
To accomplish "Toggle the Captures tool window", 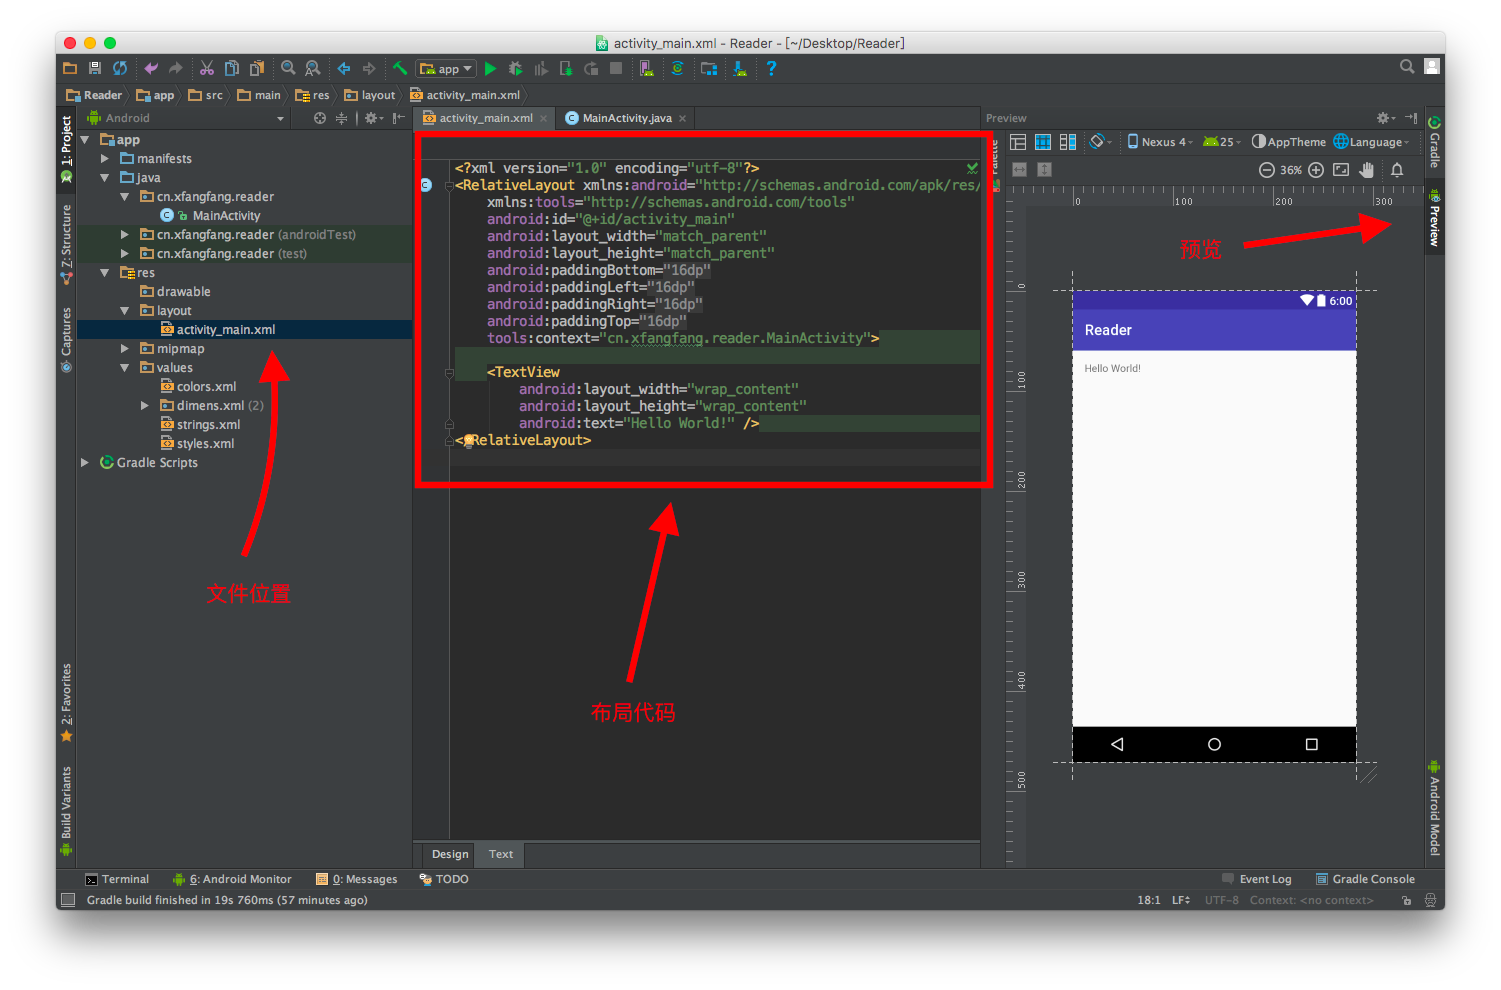I will pos(66,340).
